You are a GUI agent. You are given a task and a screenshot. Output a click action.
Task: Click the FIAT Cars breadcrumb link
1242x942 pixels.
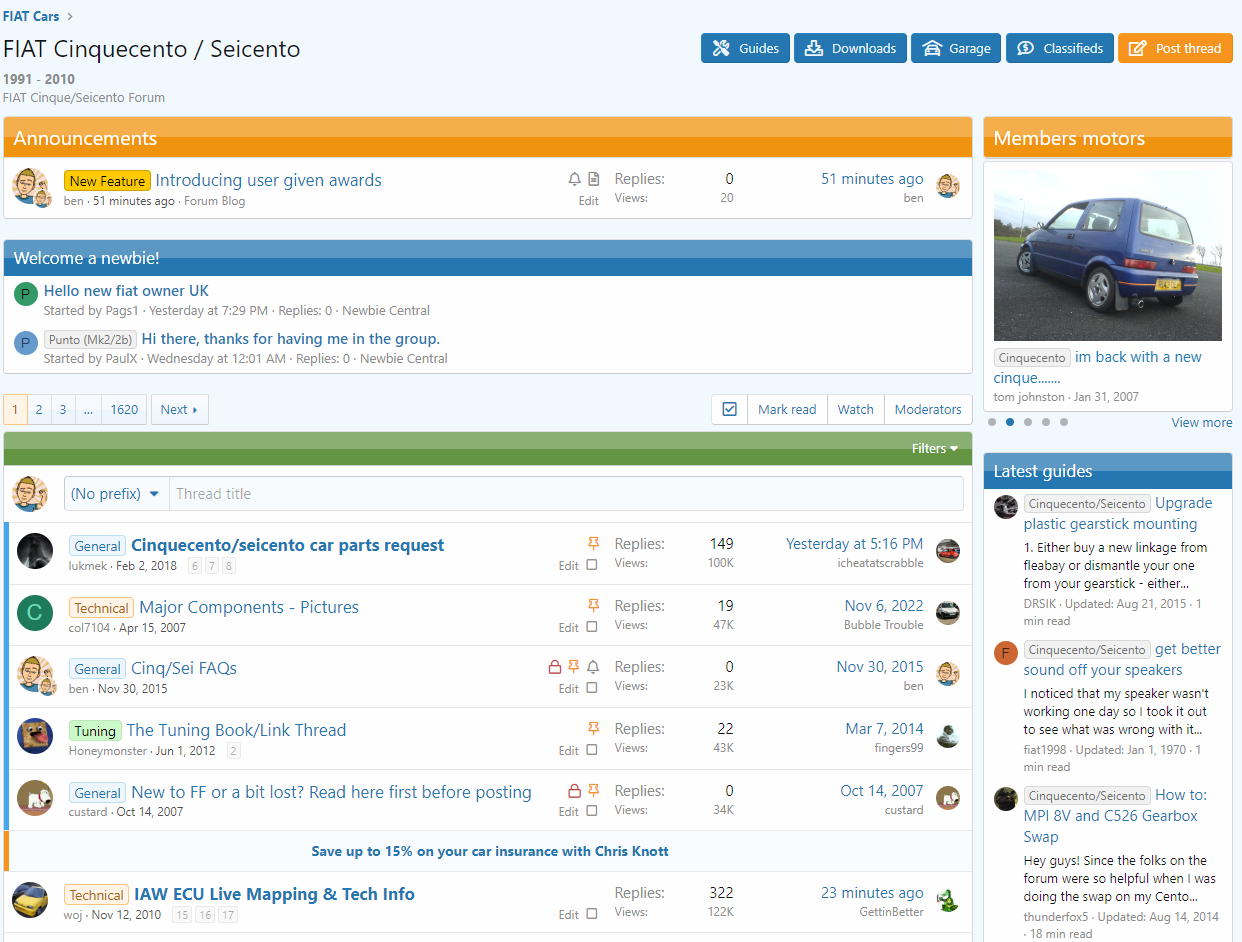pos(31,16)
